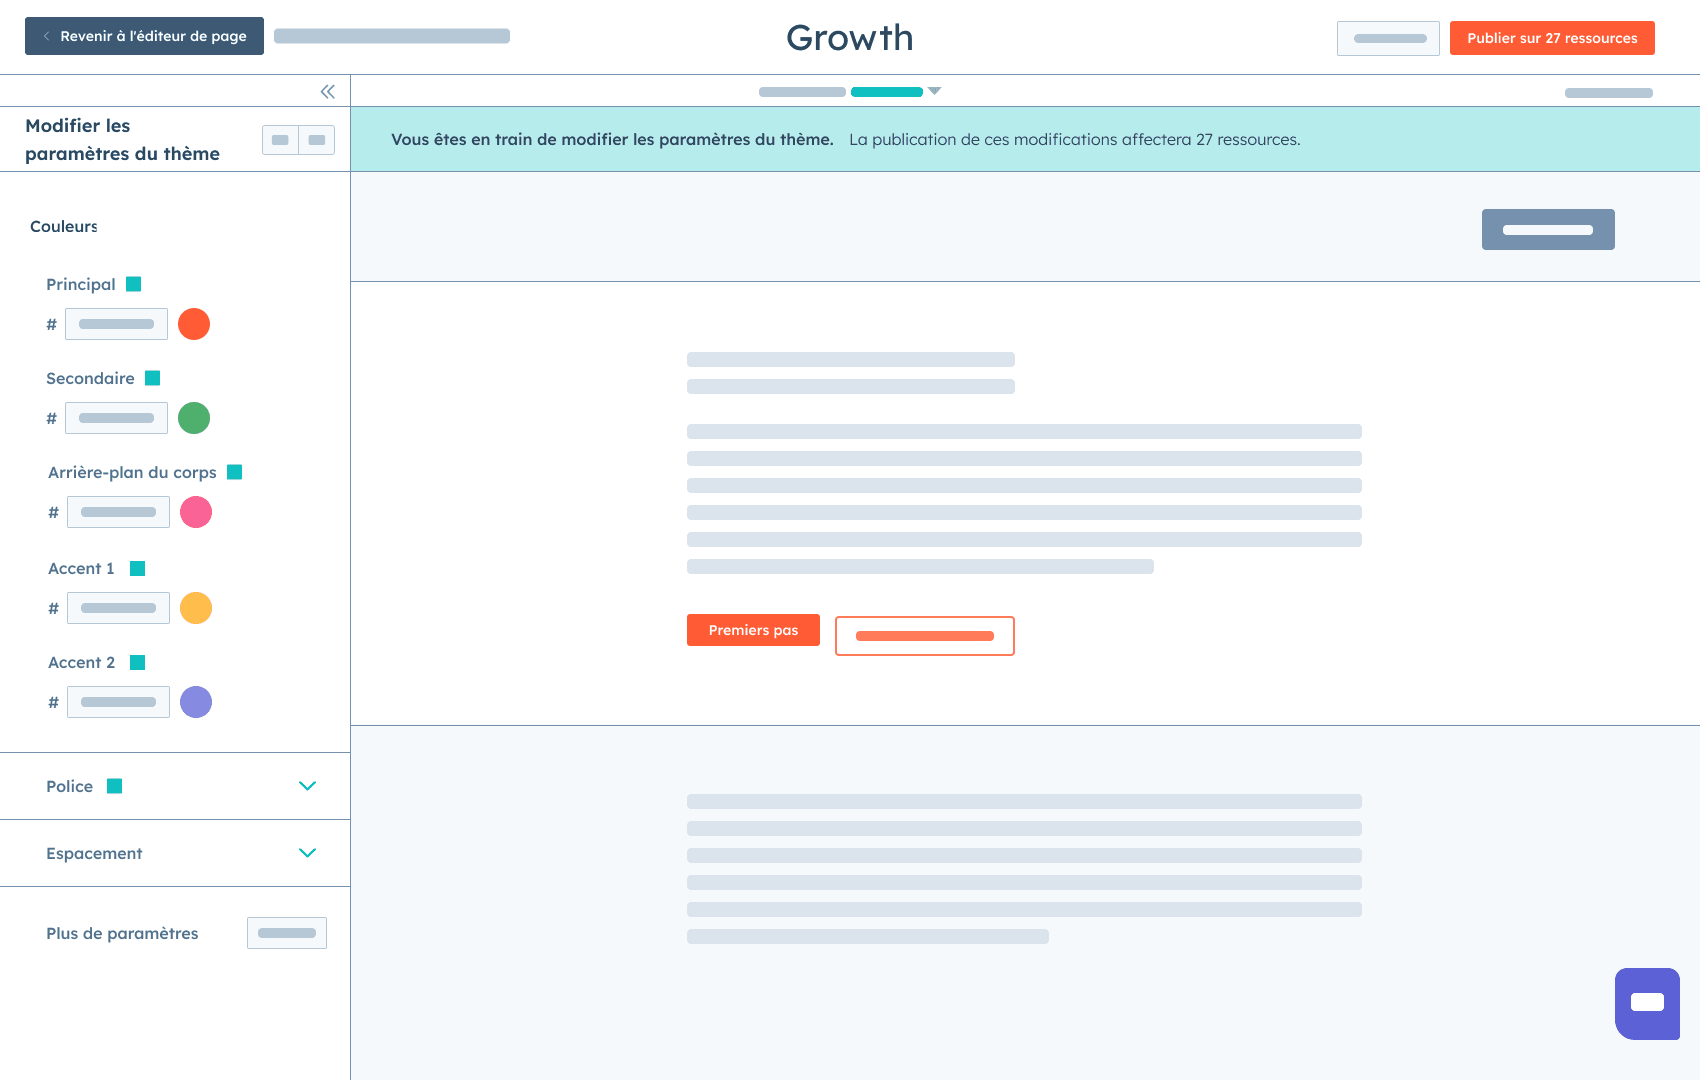Open the chat widget icon
The height and width of the screenshot is (1080, 1700).
click(x=1646, y=1003)
